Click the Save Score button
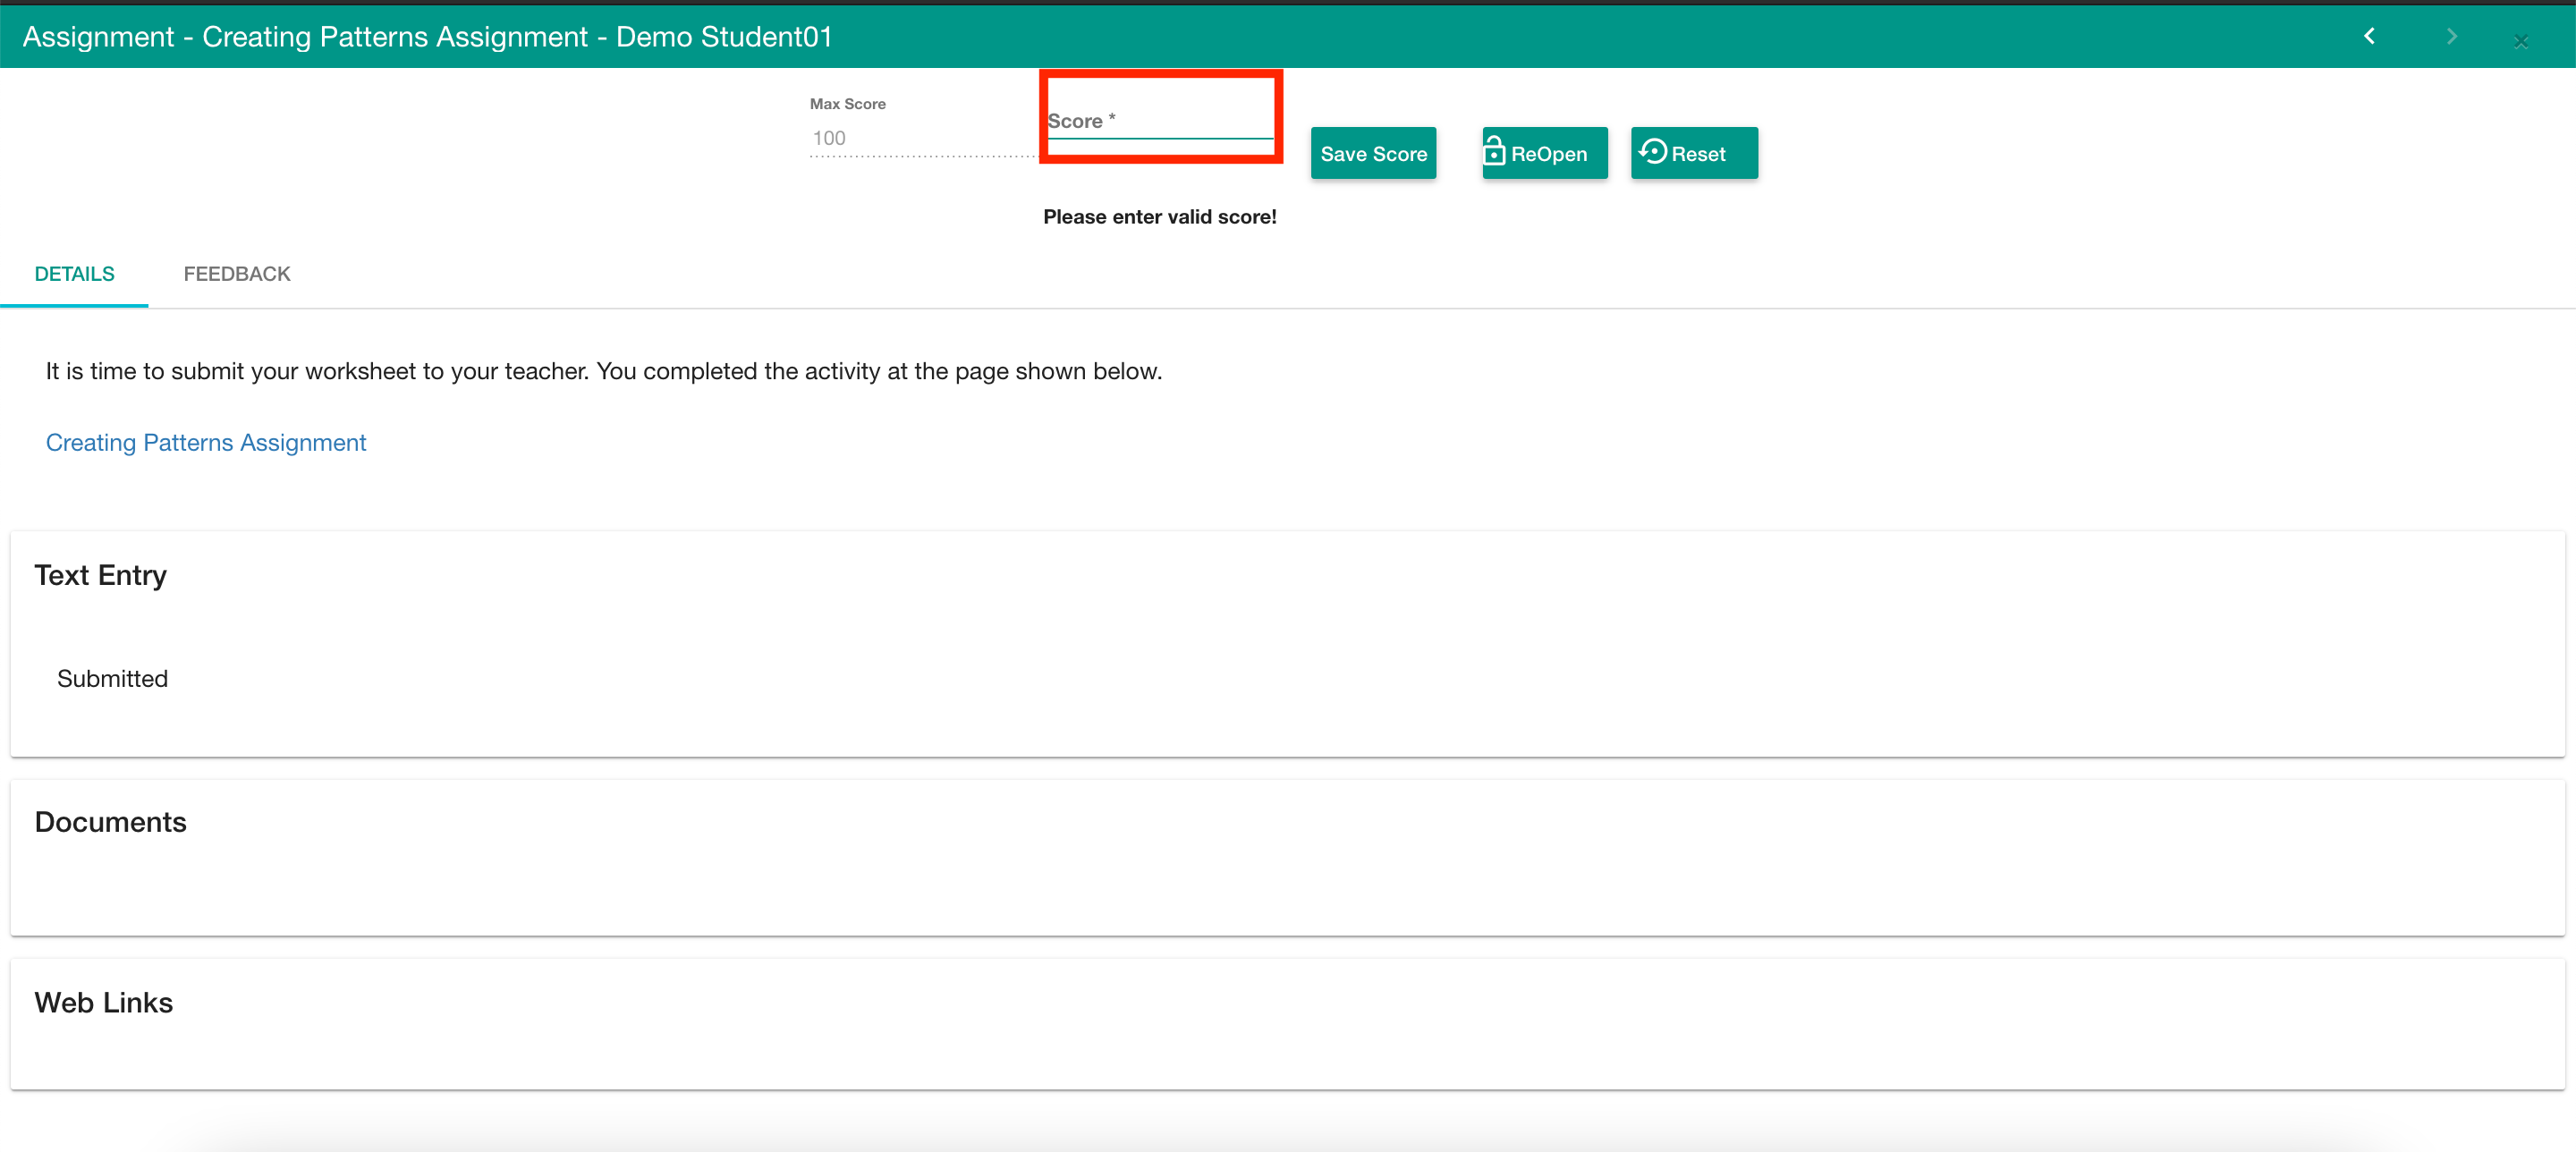The height and width of the screenshot is (1152, 2576). pos(1373,154)
